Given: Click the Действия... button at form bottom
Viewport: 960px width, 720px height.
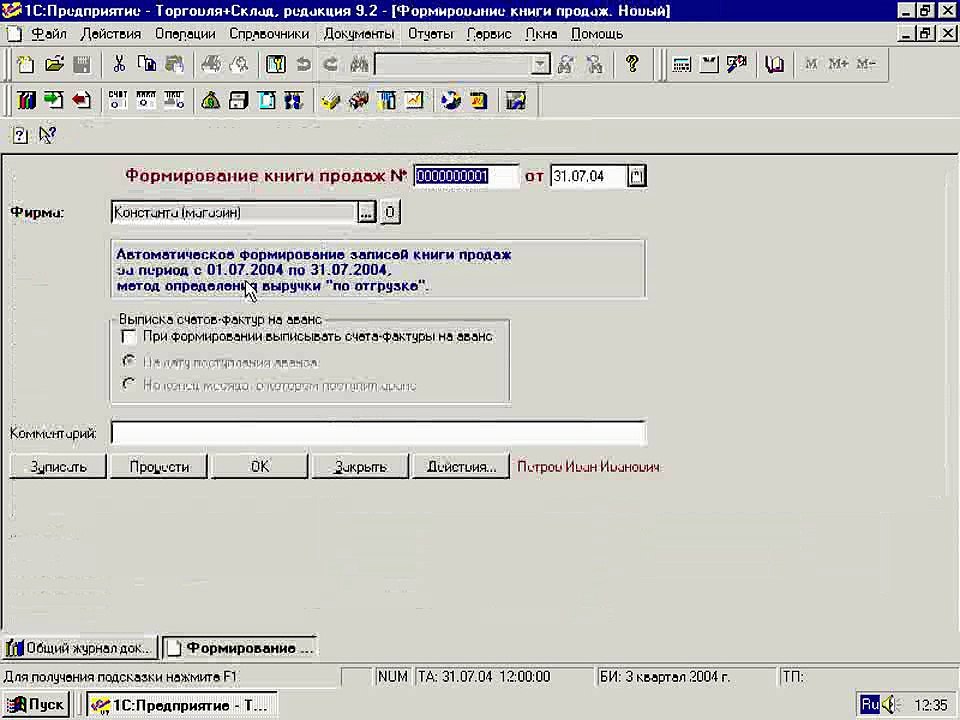Looking at the screenshot, I should [460, 467].
